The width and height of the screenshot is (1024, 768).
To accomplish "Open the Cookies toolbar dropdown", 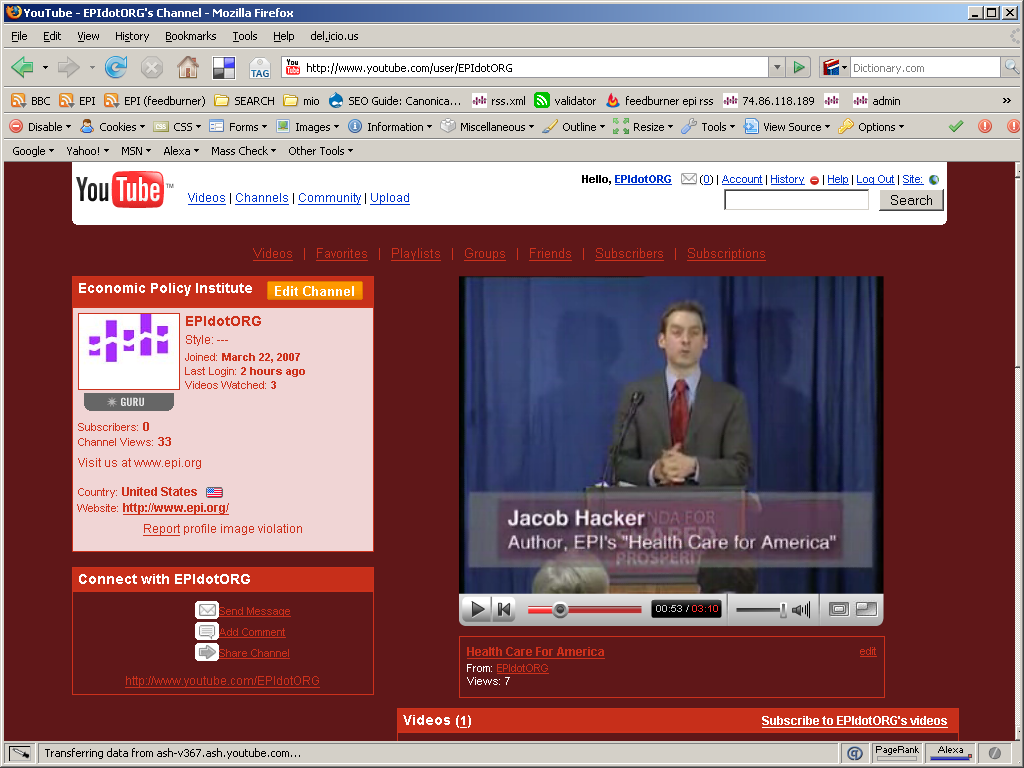I will tap(112, 127).
